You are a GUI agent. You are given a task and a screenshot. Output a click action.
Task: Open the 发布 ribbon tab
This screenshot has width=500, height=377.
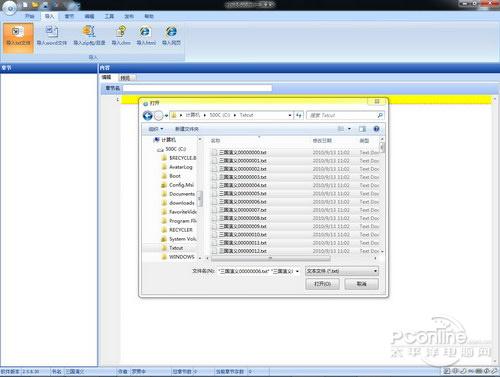[129, 16]
